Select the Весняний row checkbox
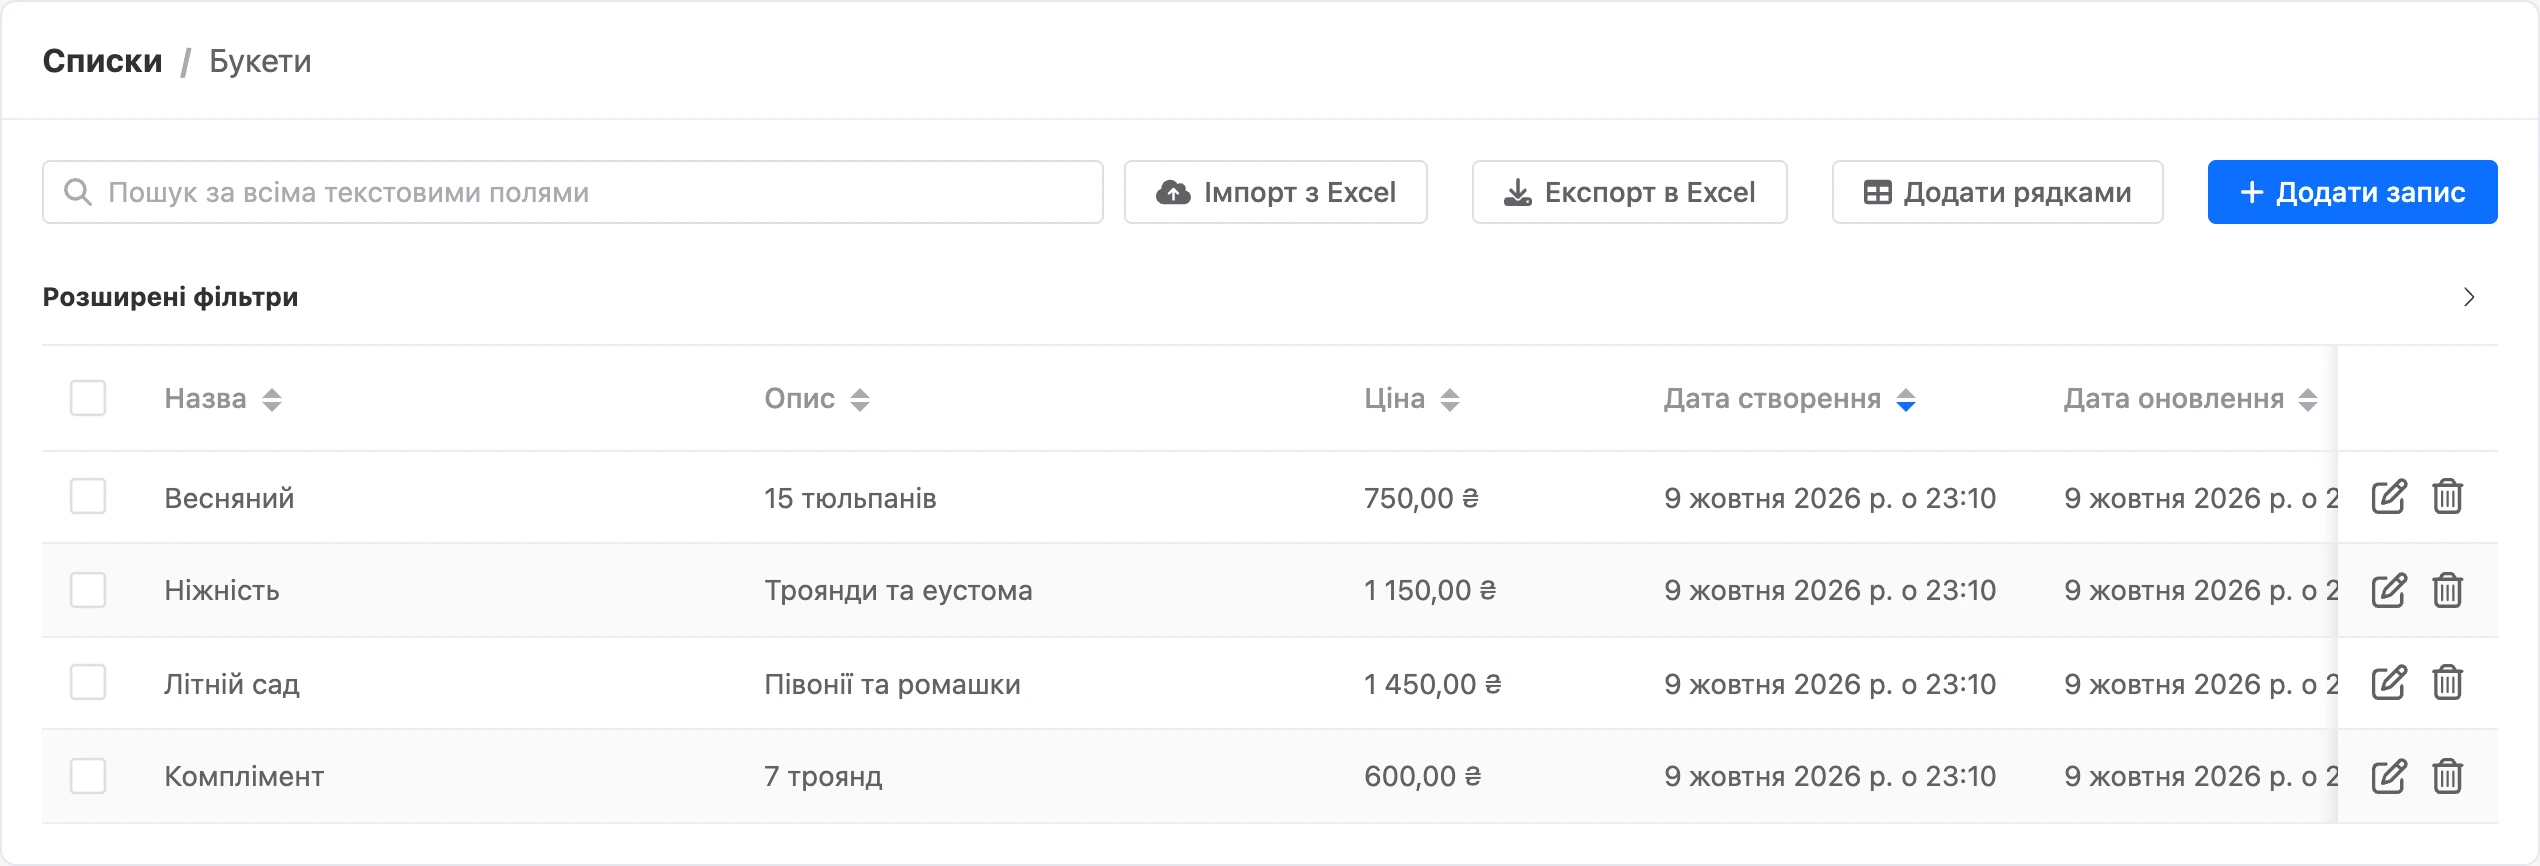This screenshot has height=866, width=2540. pos(88,496)
